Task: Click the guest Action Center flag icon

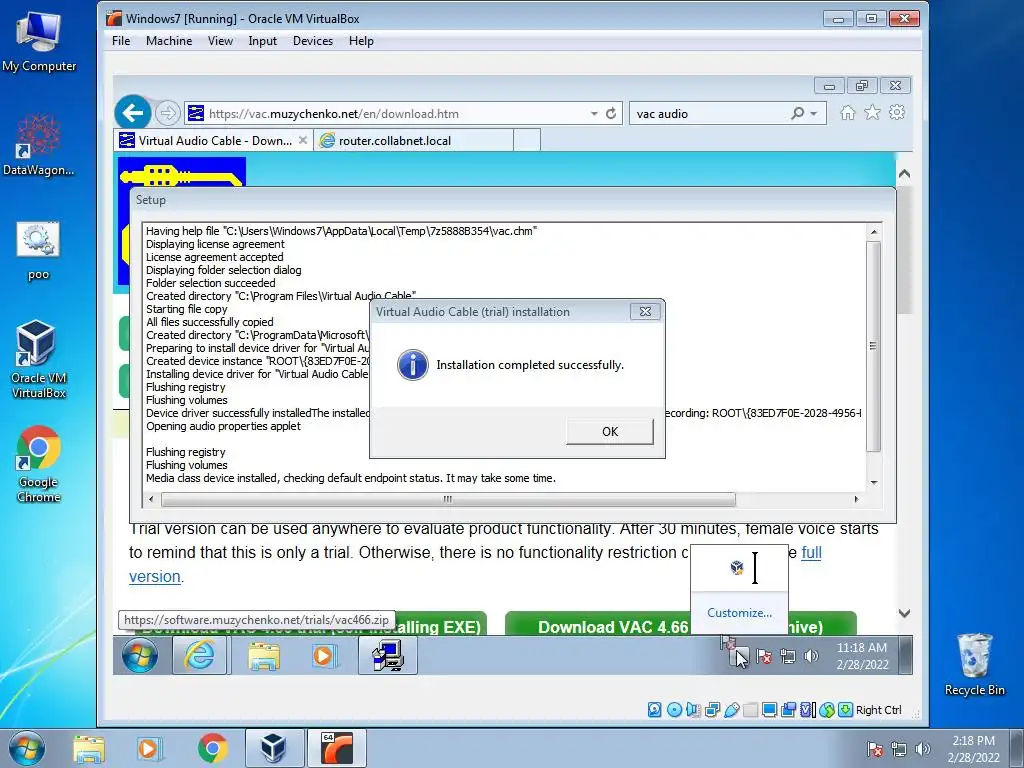Action: click(x=764, y=656)
